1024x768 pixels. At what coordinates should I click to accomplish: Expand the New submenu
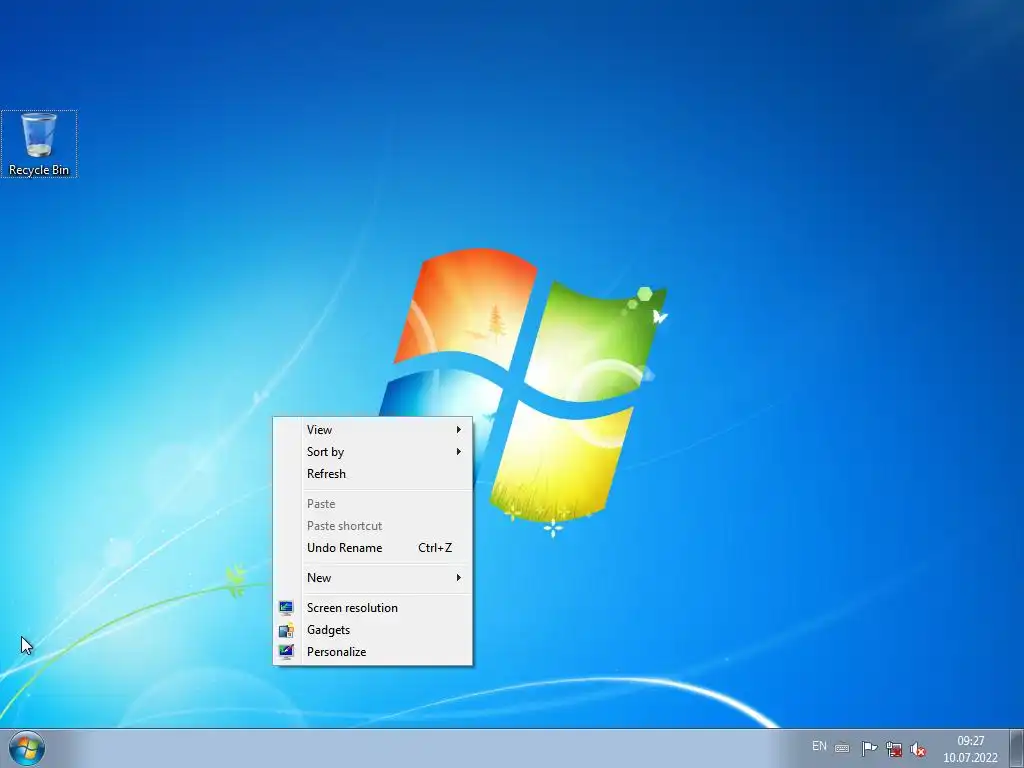[x=372, y=578]
